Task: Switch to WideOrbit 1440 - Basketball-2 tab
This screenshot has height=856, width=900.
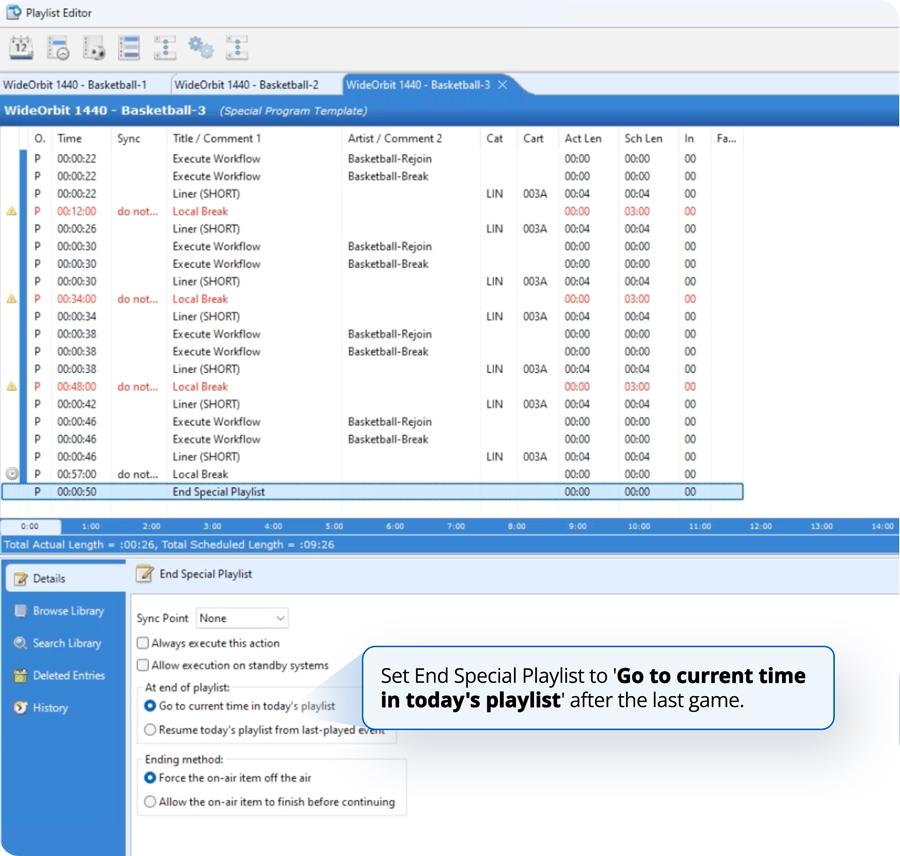Action: [x=246, y=85]
